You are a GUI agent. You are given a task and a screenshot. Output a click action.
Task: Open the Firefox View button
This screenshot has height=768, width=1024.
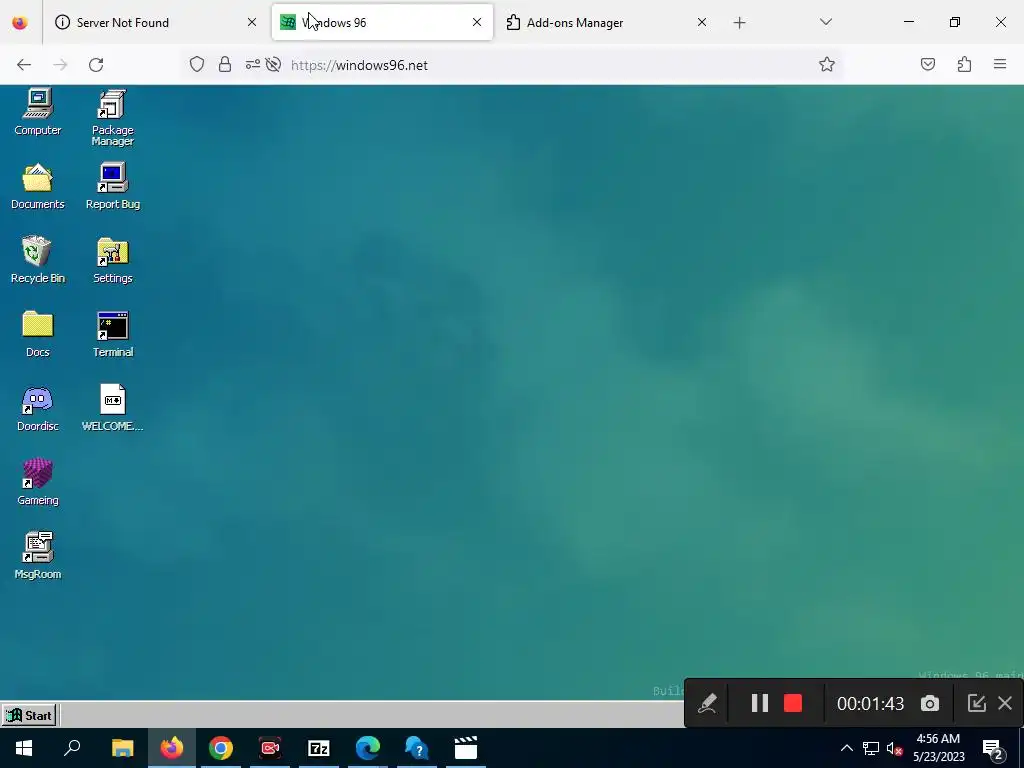click(20, 22)
